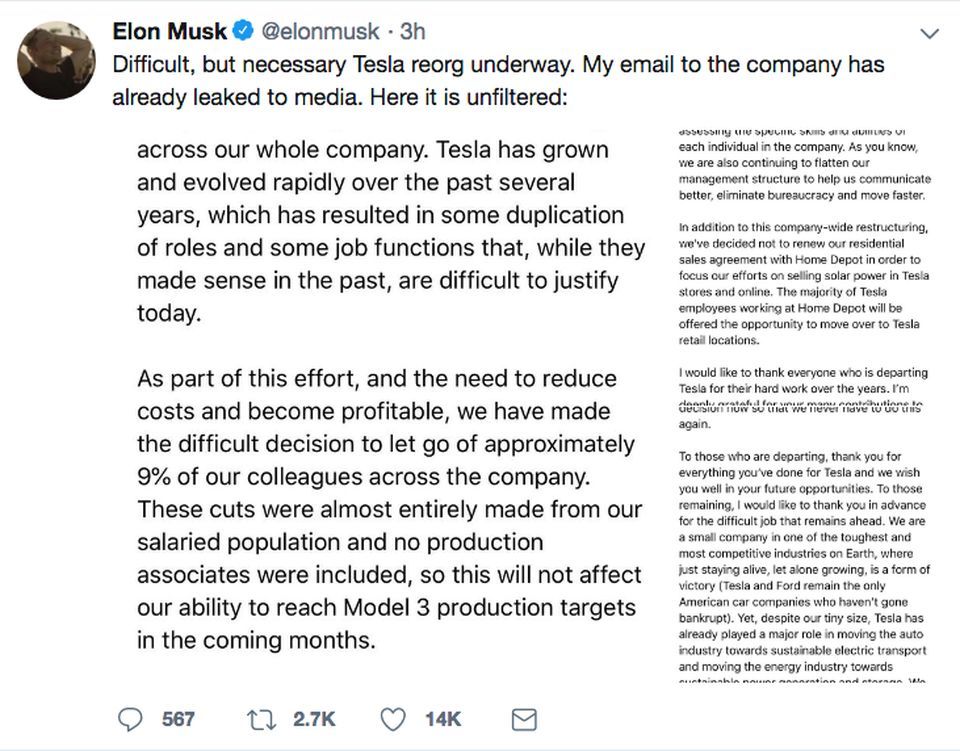The width and height of the screenshot is (960, 751).
Task: Click the reply speech bubble icon
Action: click(x=131, y=719)
